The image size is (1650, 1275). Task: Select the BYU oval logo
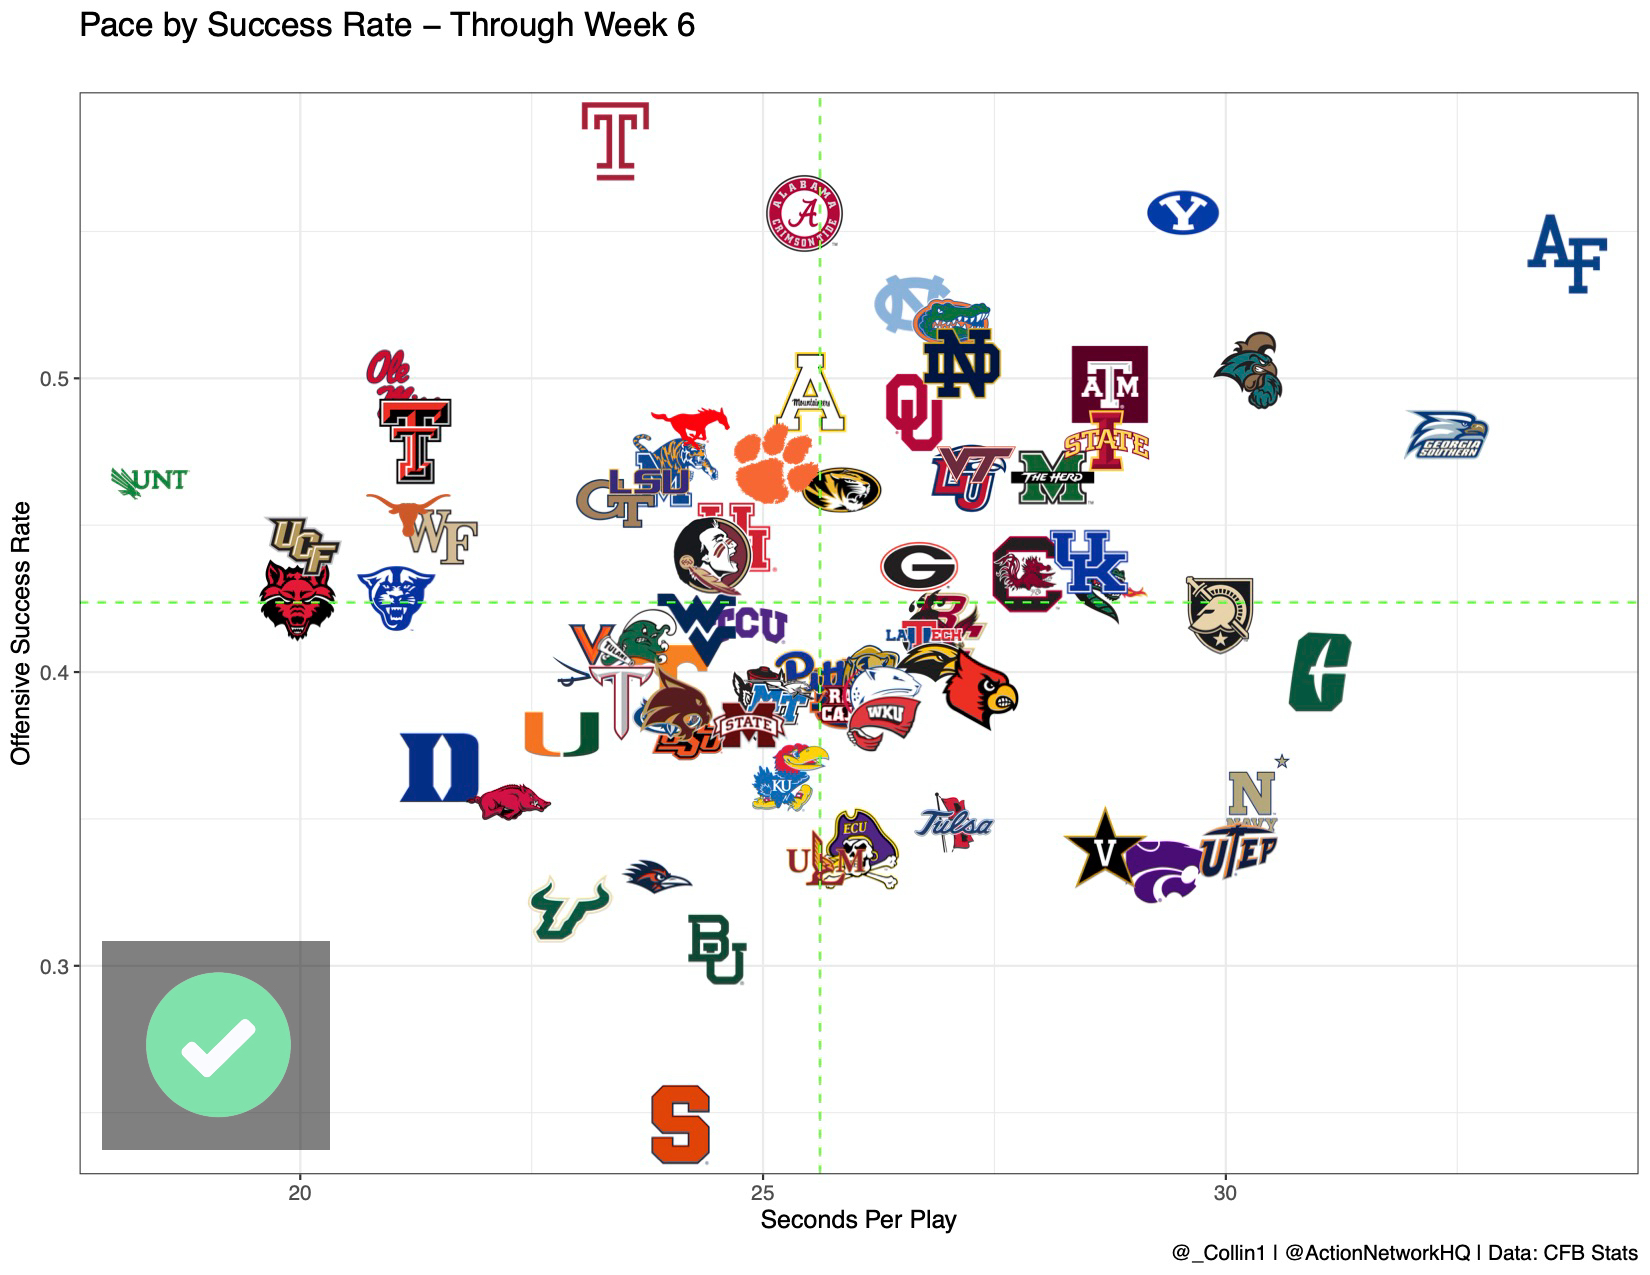pos(1183,213)
